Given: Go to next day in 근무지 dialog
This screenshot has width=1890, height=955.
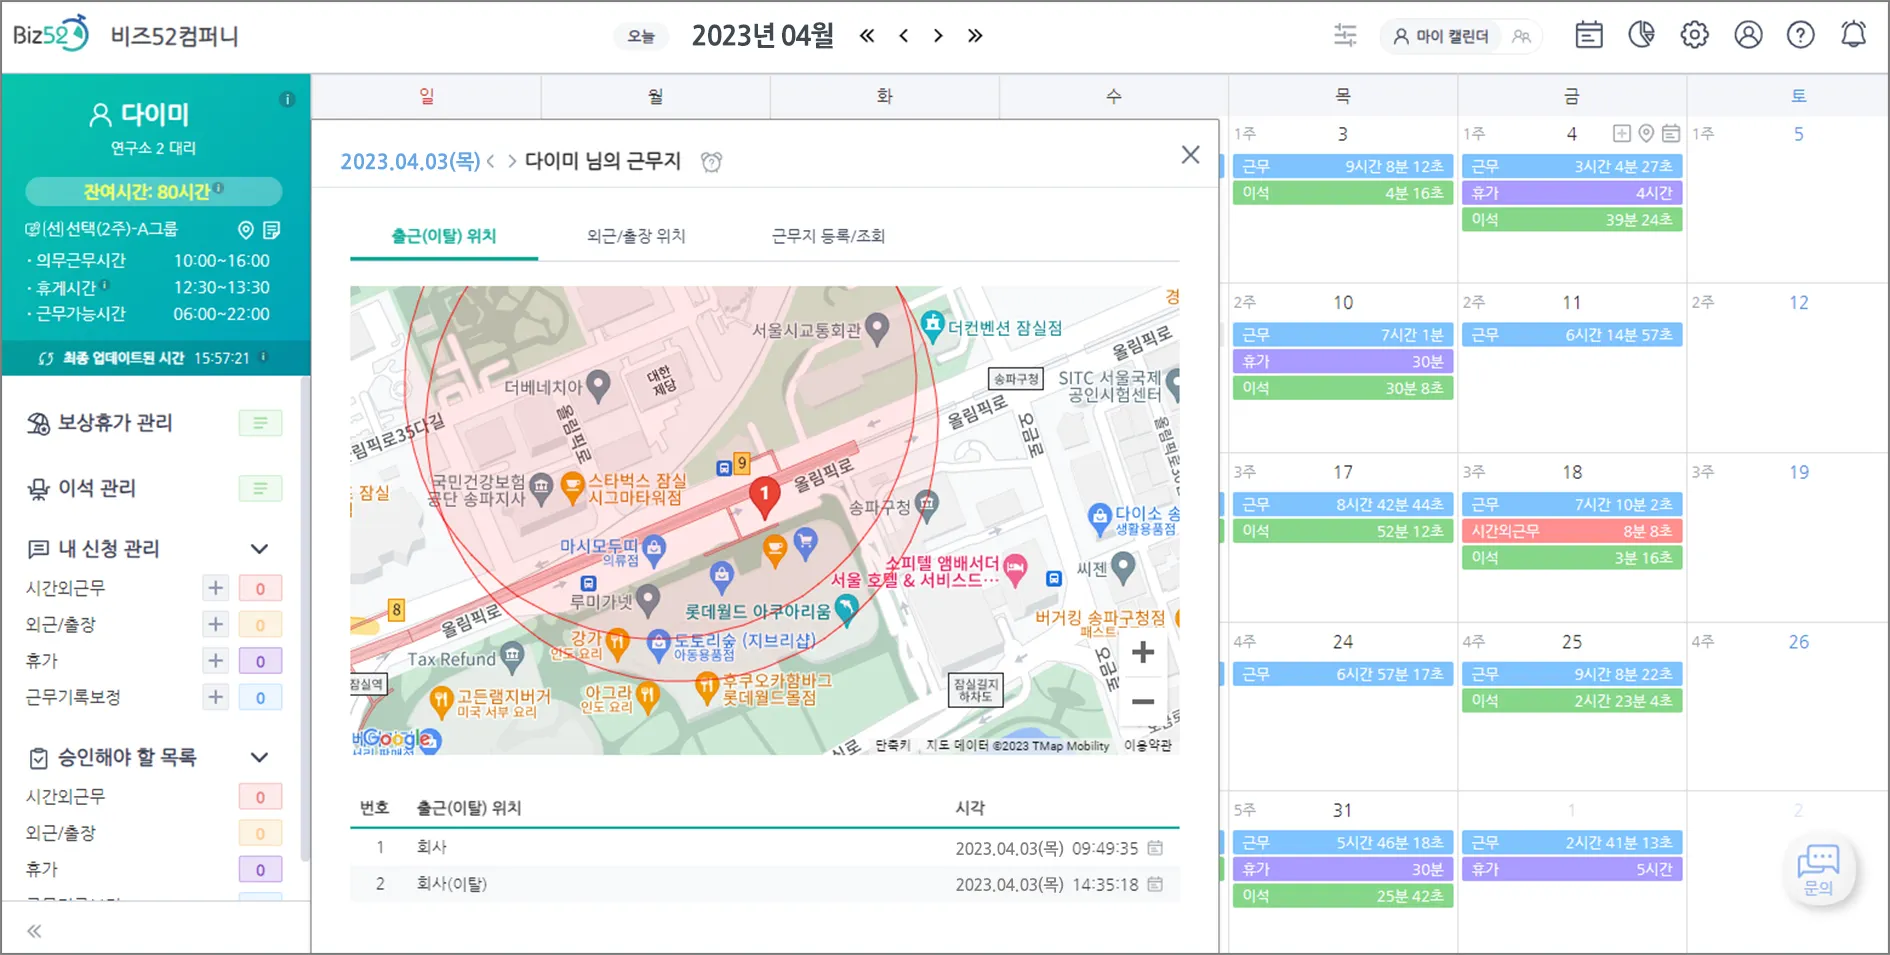Looking at the screenshot, I should (x=512, y=161).
